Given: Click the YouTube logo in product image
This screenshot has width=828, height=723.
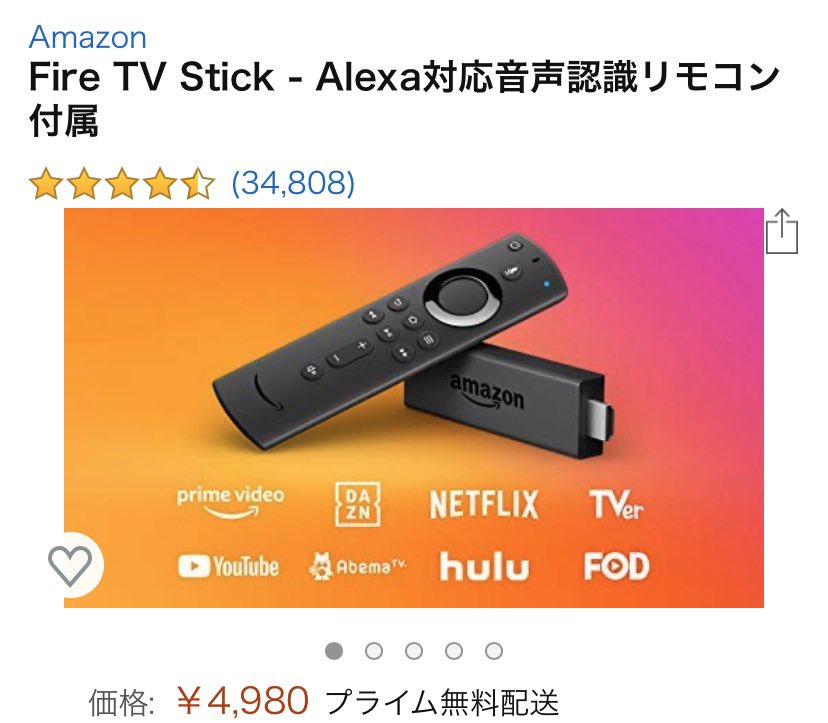Looking at the screenshot, I should [228, 567].
